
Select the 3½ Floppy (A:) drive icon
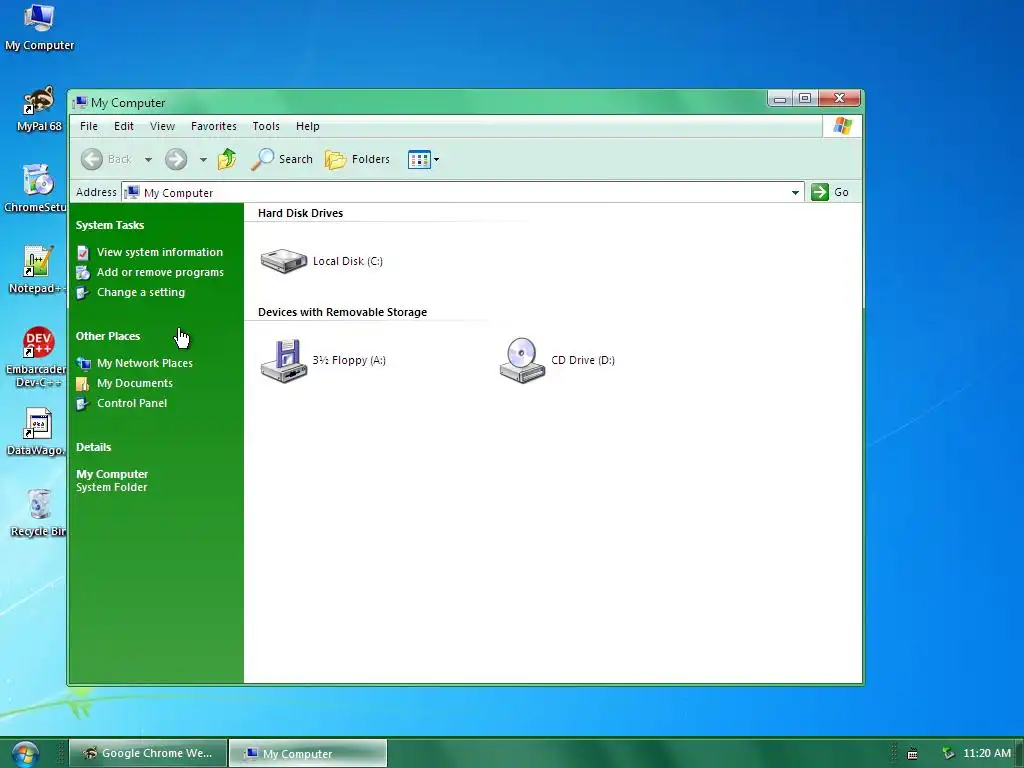(283, 360)
